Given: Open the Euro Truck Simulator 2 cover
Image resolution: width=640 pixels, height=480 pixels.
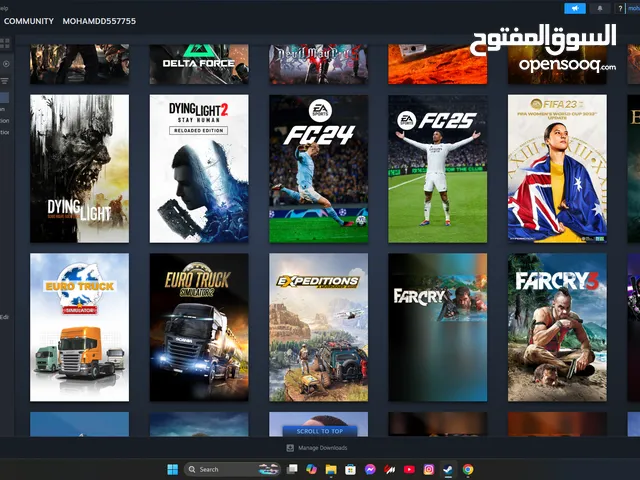Looking at the screenshot, I should coord(199,327).
